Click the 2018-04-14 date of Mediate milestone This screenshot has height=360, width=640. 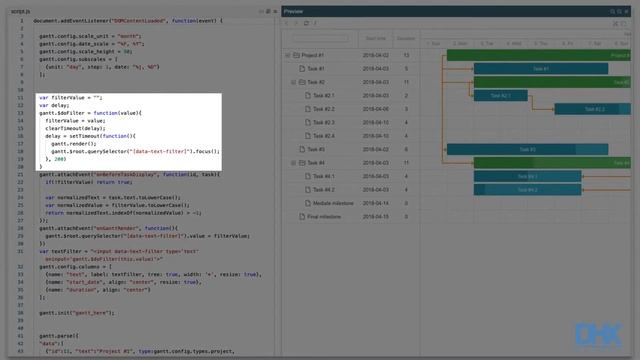coord(376,203)
